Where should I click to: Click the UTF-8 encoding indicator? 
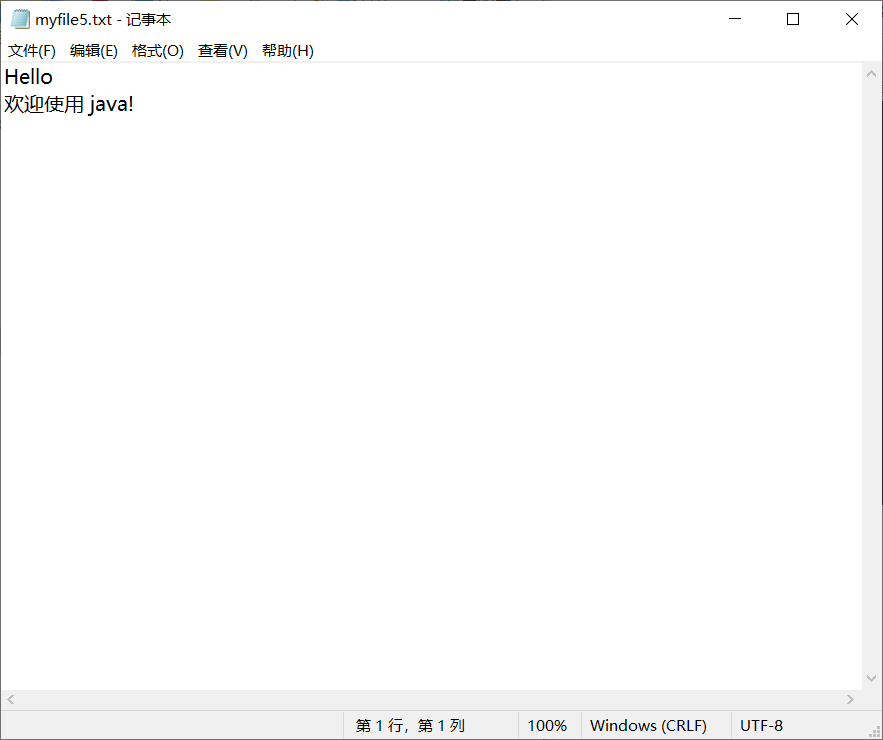760,725
